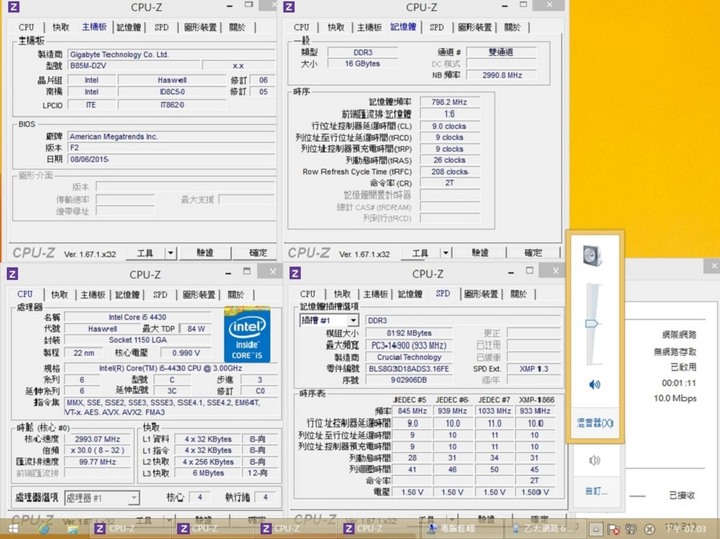
Task: Click the 16 GBytes memory size value
Action: coord(362,64)
